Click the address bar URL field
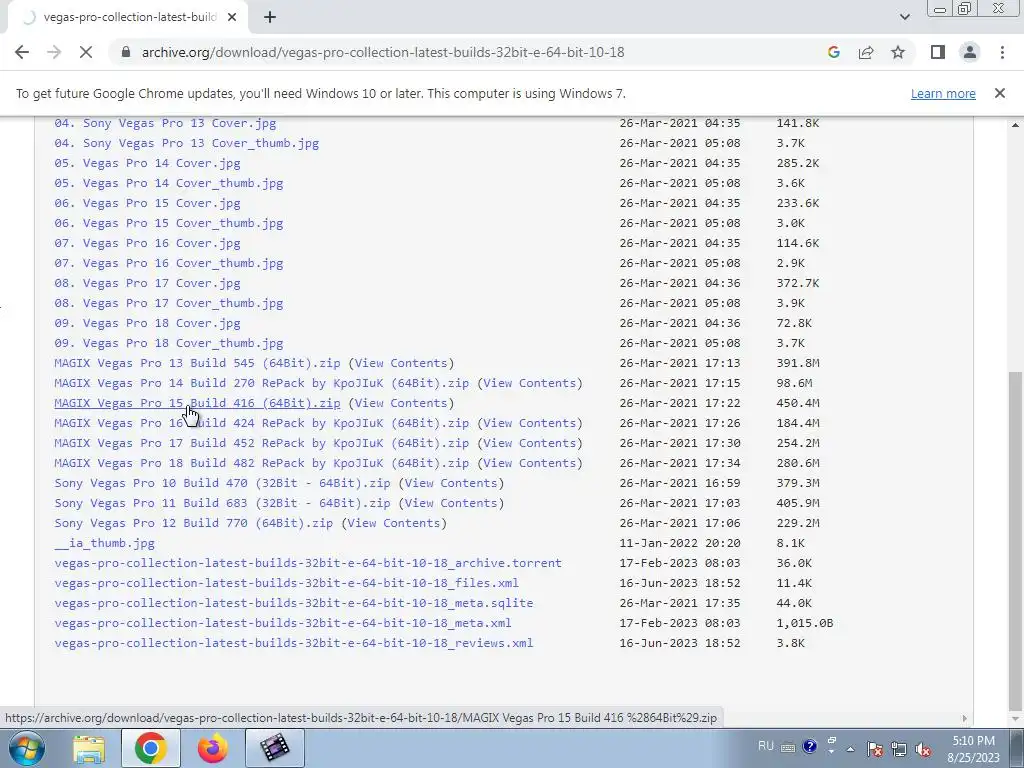Viewport: 1024px width, 768px height. tap(383, 52)
